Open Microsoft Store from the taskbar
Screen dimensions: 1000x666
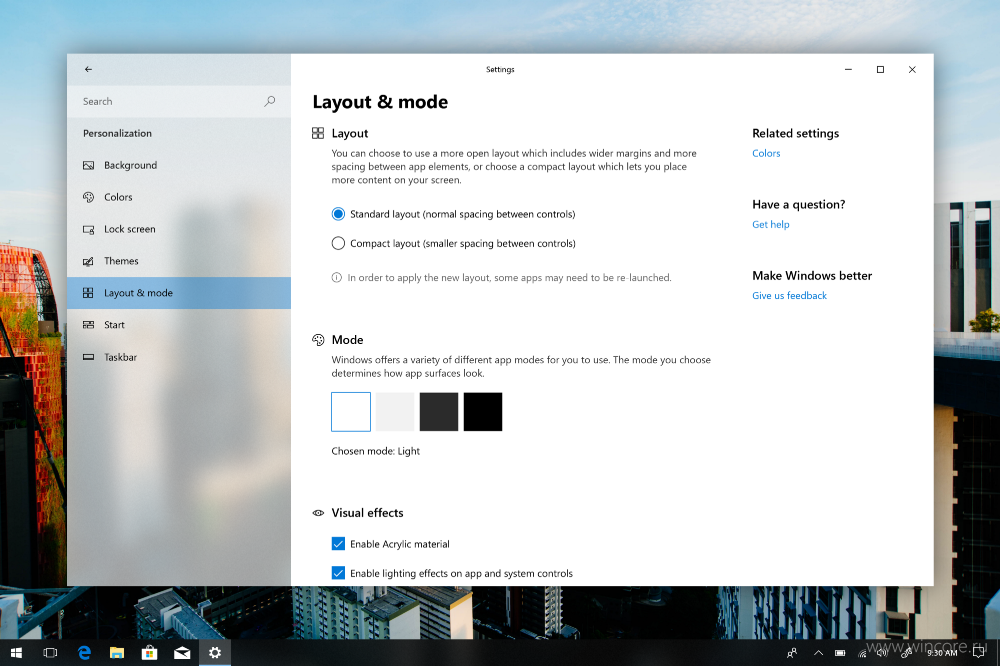[149, 653]
